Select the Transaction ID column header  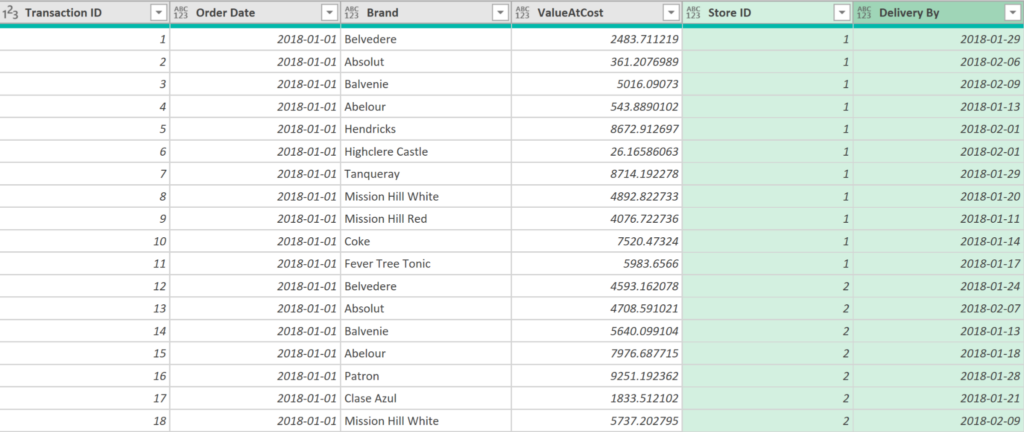coord(85,12)
